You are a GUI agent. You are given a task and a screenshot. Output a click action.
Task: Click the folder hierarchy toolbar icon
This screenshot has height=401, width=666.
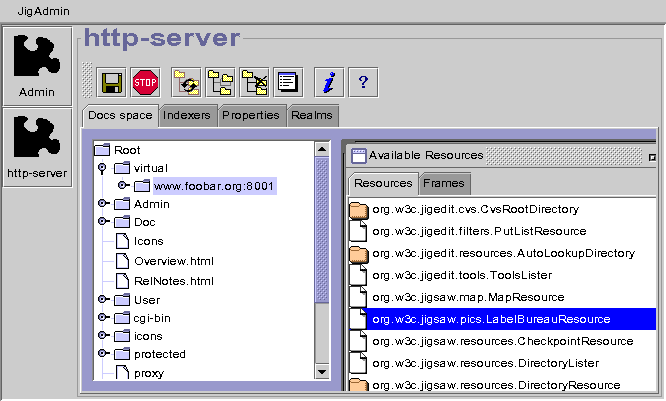click(x=221, y=81)
